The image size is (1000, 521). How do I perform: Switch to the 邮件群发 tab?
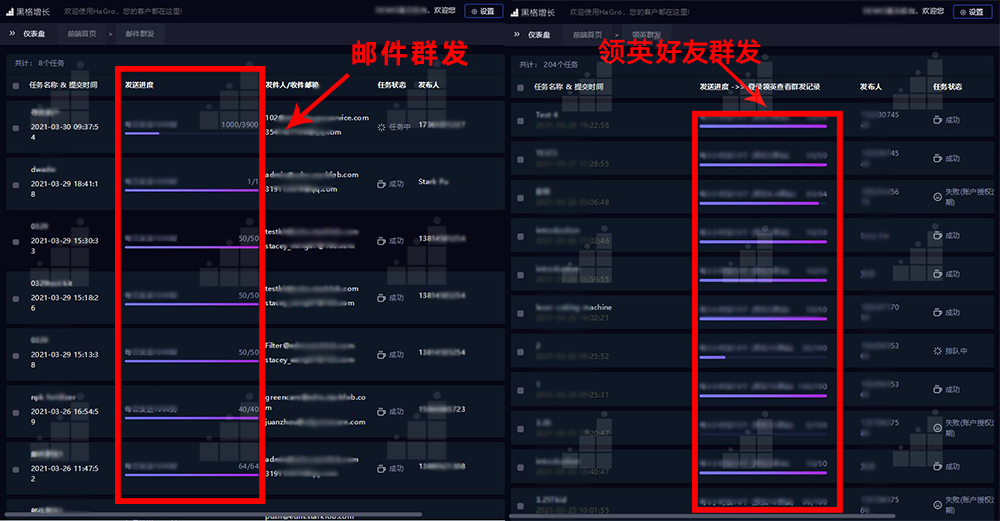pos(140,34)
